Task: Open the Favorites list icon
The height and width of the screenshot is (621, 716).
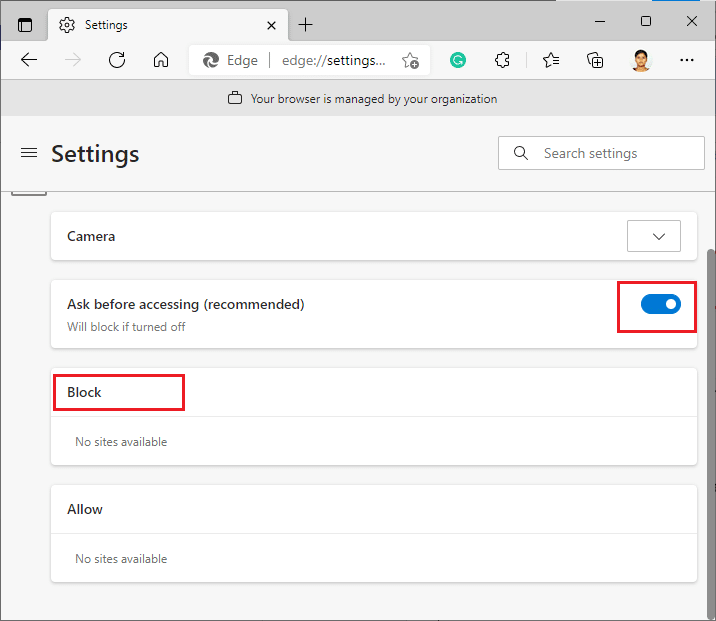Action: pyautogui.click(x=551, y=60)
